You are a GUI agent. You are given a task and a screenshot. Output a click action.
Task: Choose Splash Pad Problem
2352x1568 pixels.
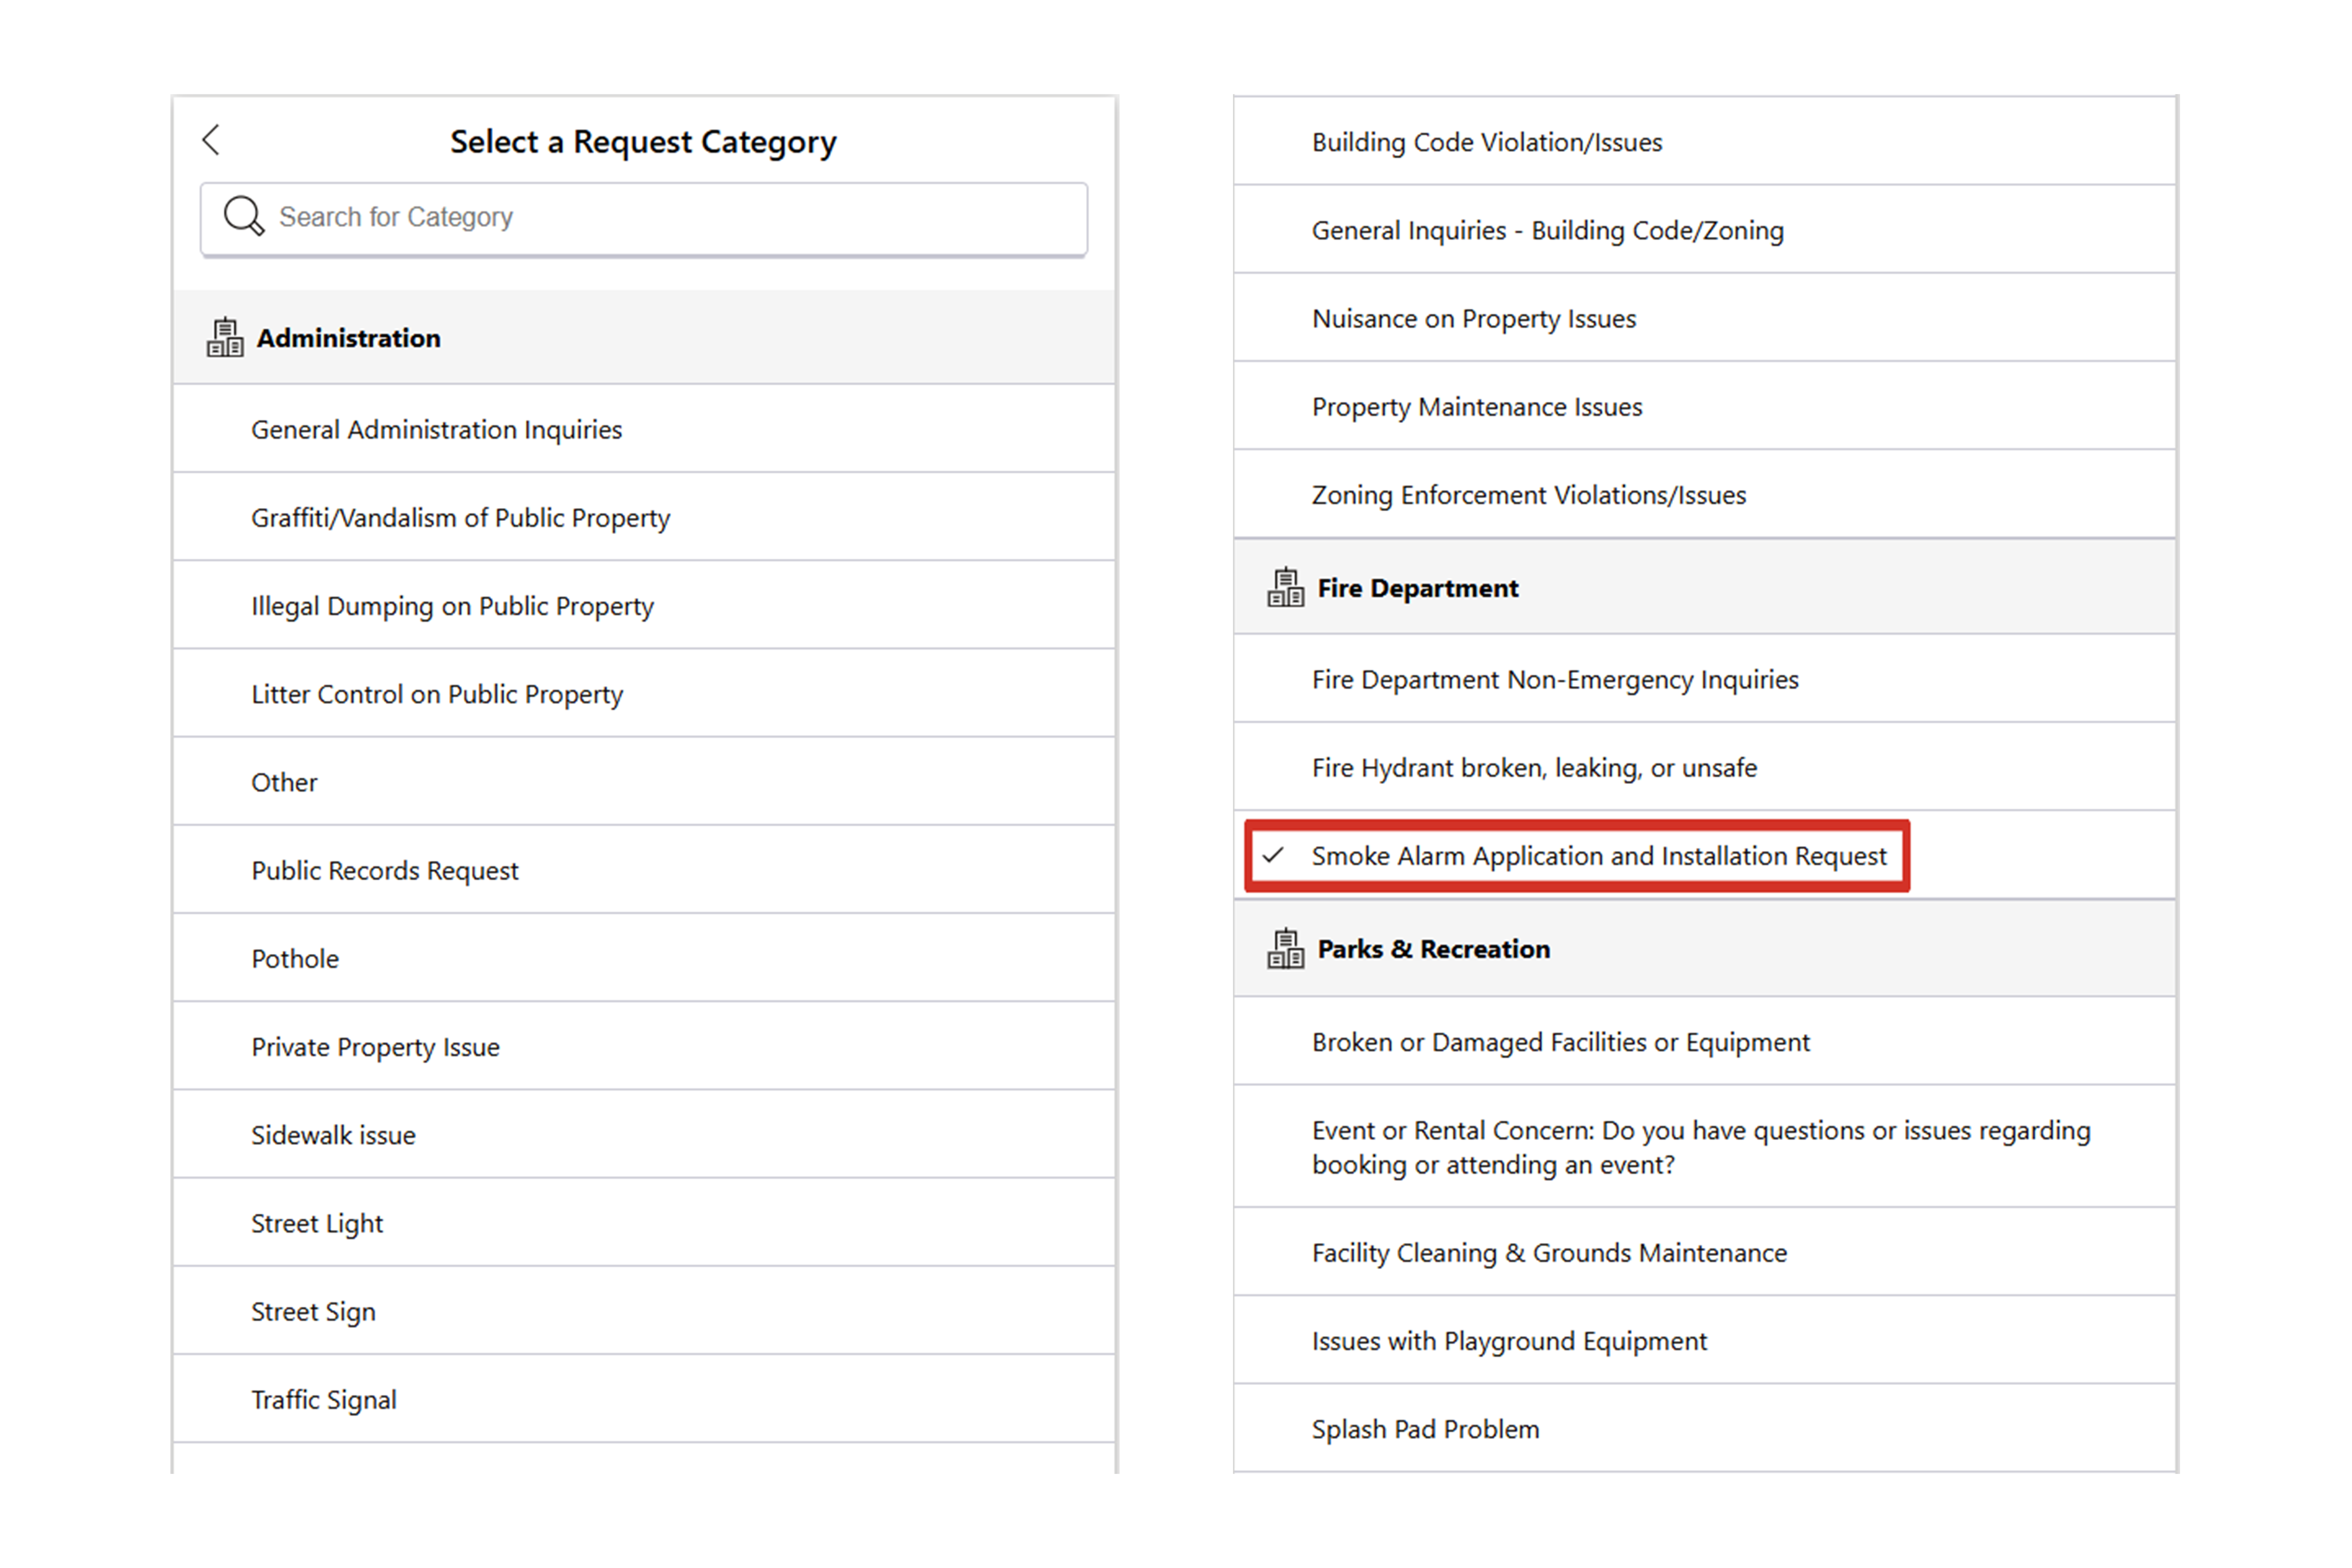(x=1425, y=1430)
